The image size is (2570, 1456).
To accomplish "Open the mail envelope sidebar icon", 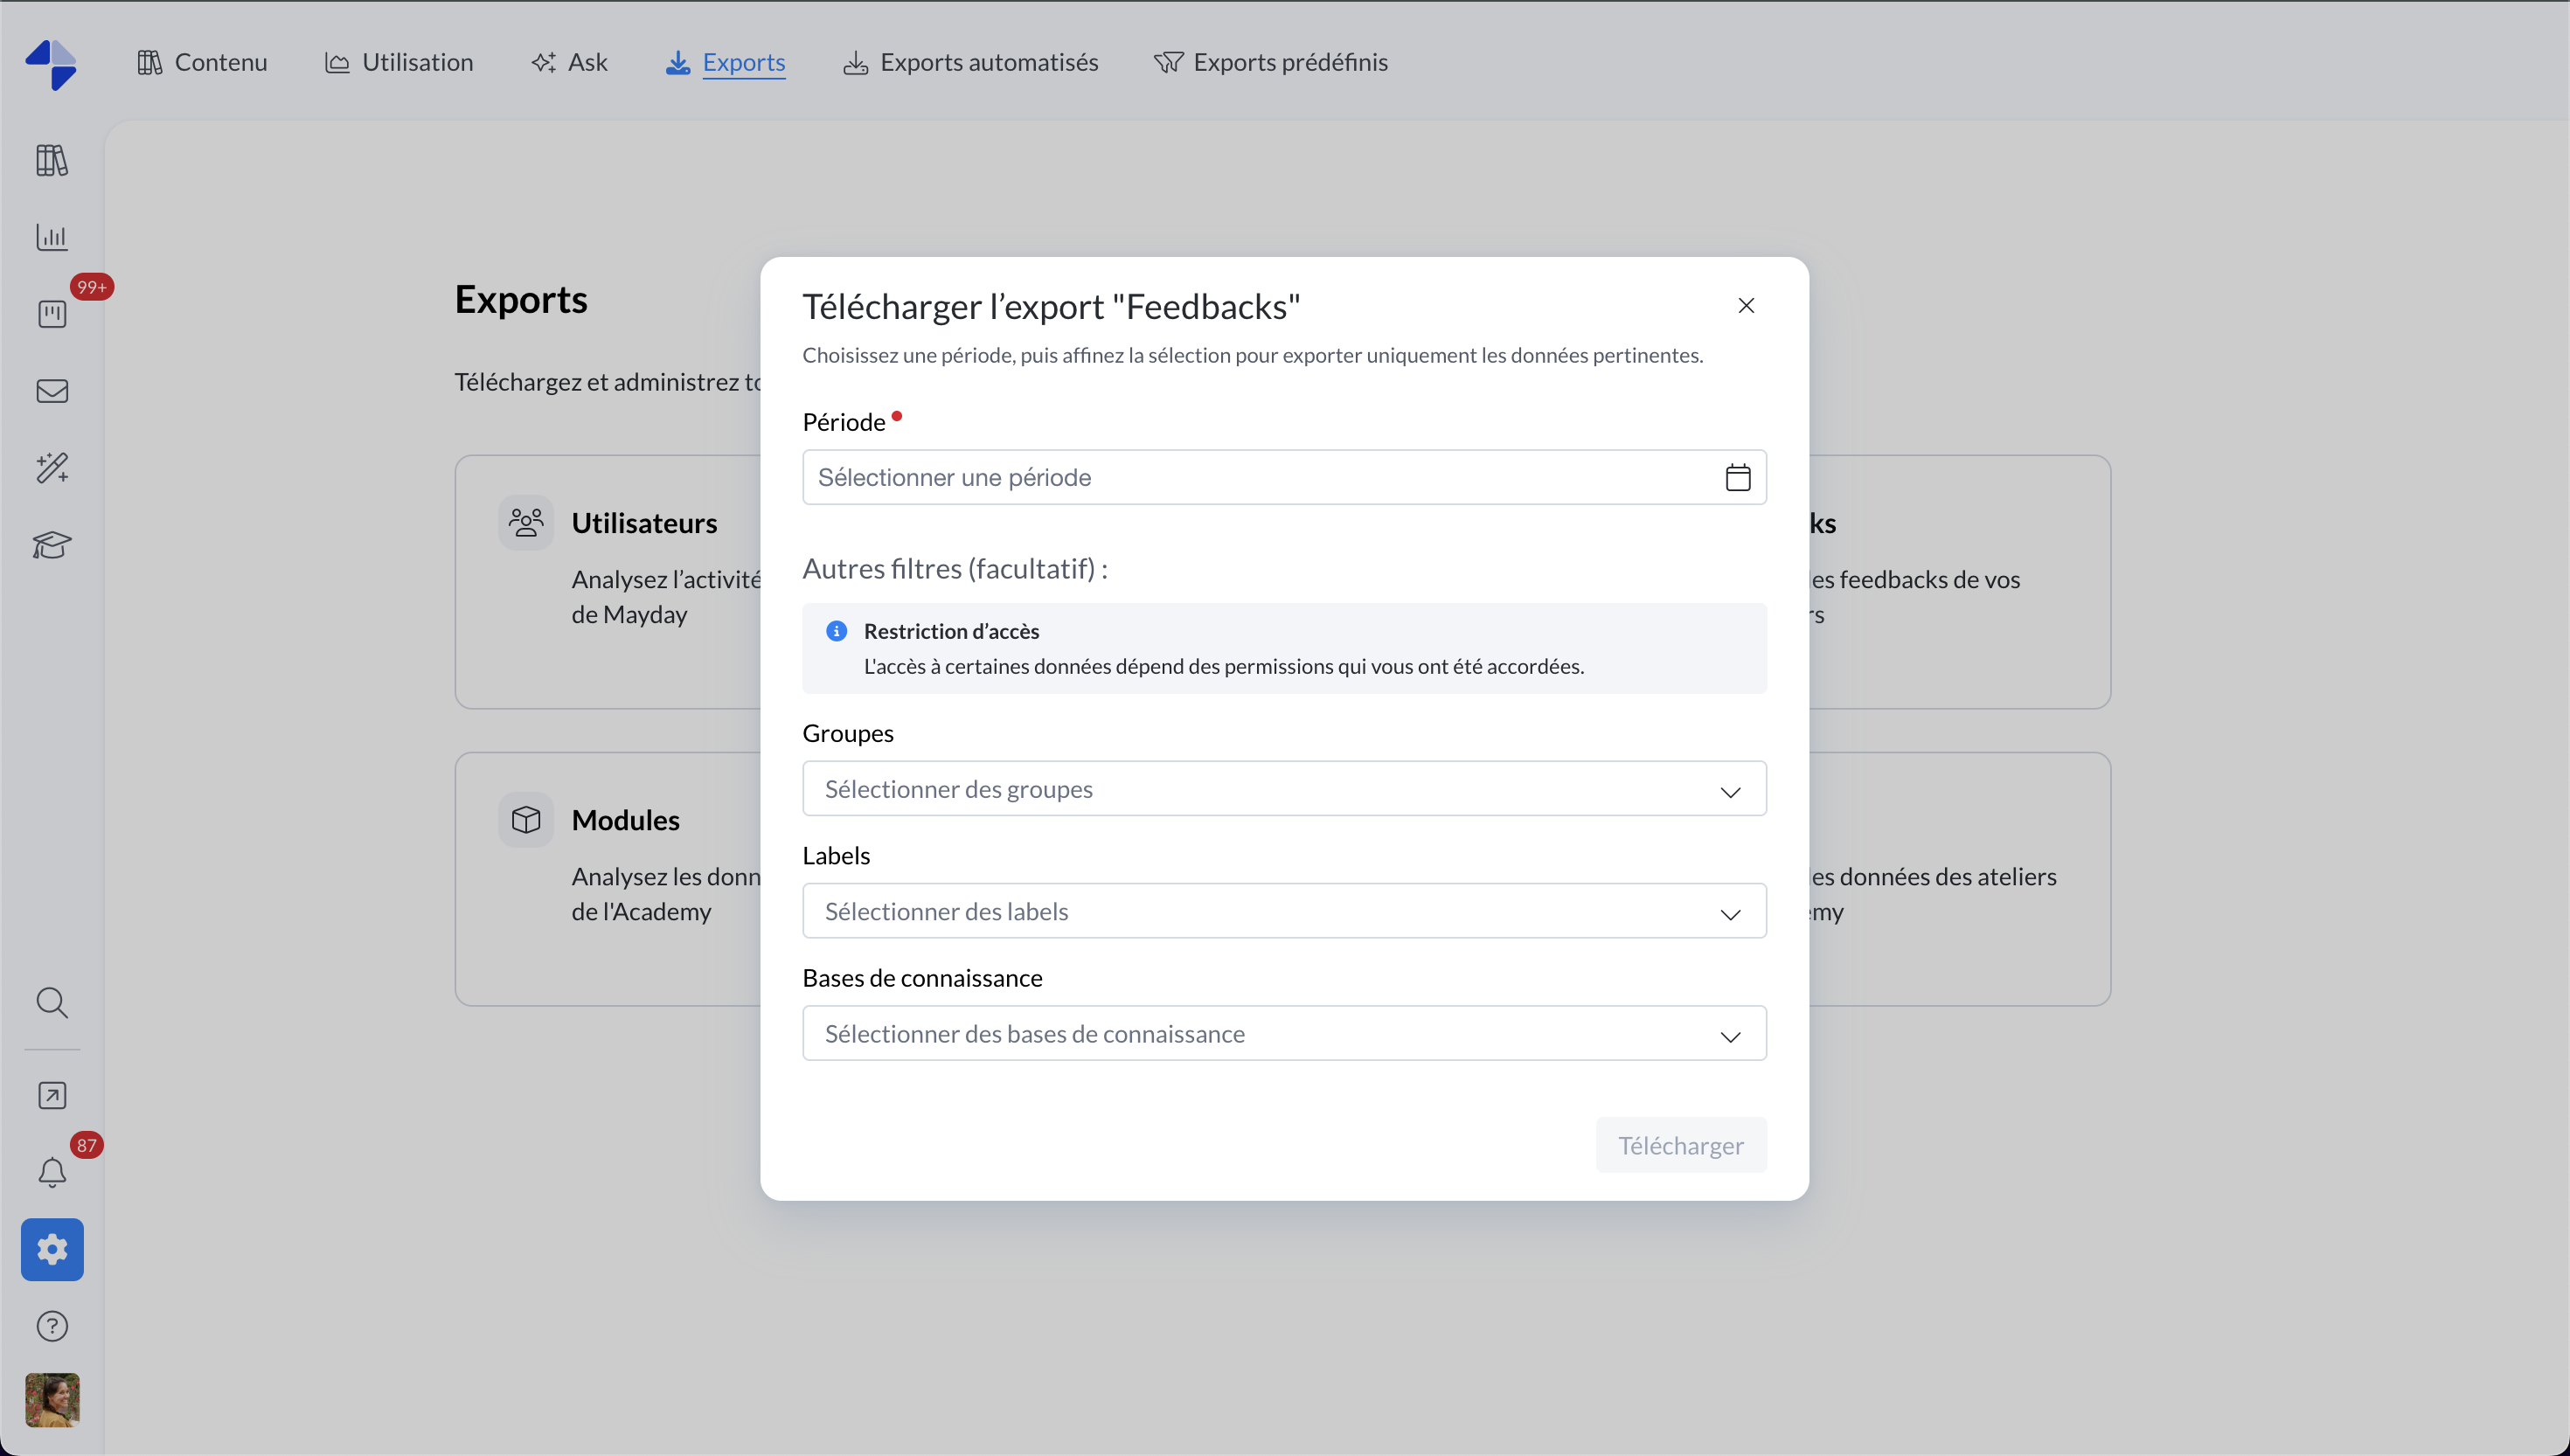I will click(x=52, y=391).
